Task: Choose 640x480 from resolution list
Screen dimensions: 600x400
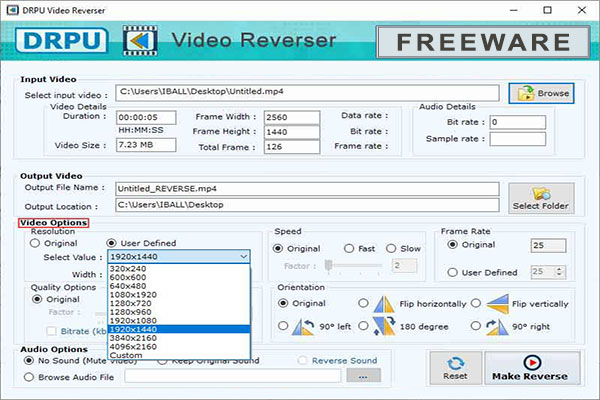Action: 179,286
